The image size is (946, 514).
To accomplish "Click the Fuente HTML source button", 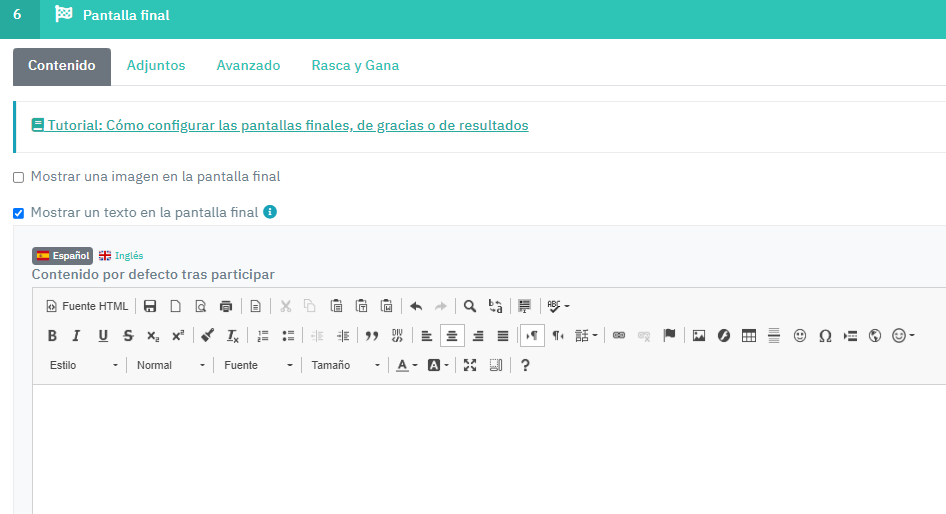I will (x=87, y=306).
